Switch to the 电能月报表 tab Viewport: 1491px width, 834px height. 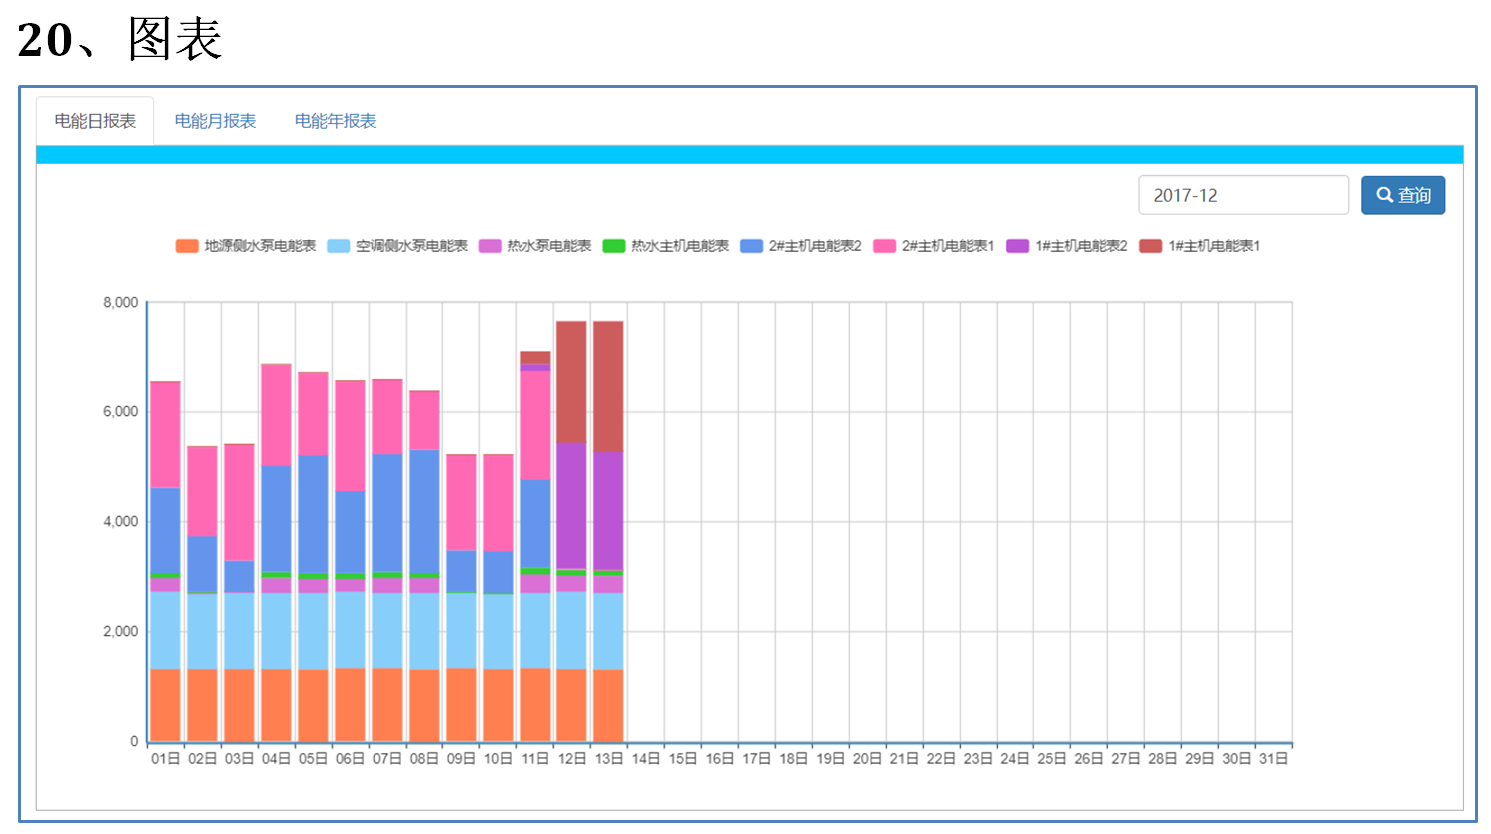tap(215, 121)
